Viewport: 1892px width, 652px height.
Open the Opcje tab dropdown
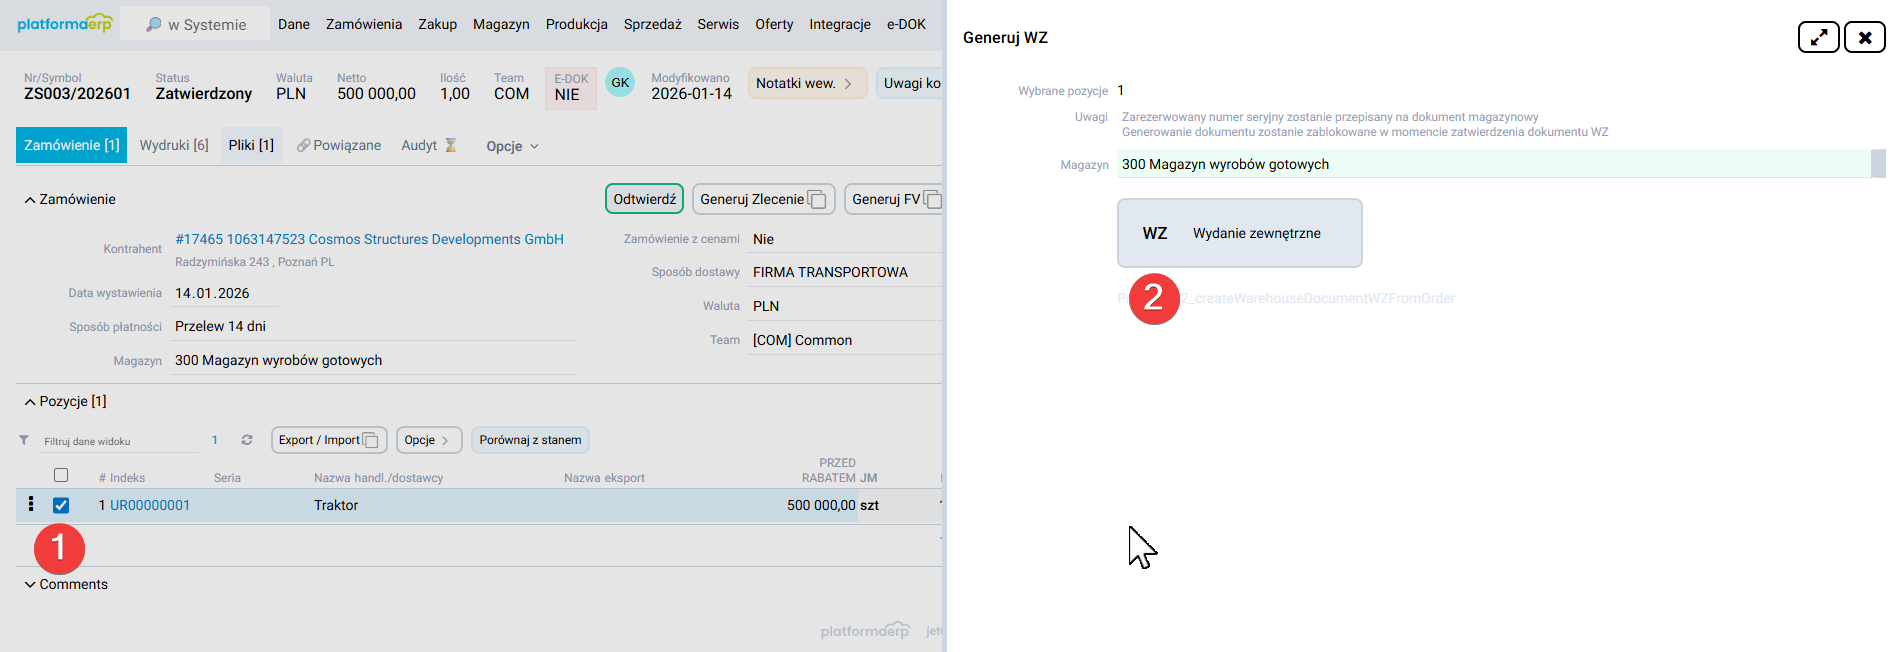pos(512,146)
